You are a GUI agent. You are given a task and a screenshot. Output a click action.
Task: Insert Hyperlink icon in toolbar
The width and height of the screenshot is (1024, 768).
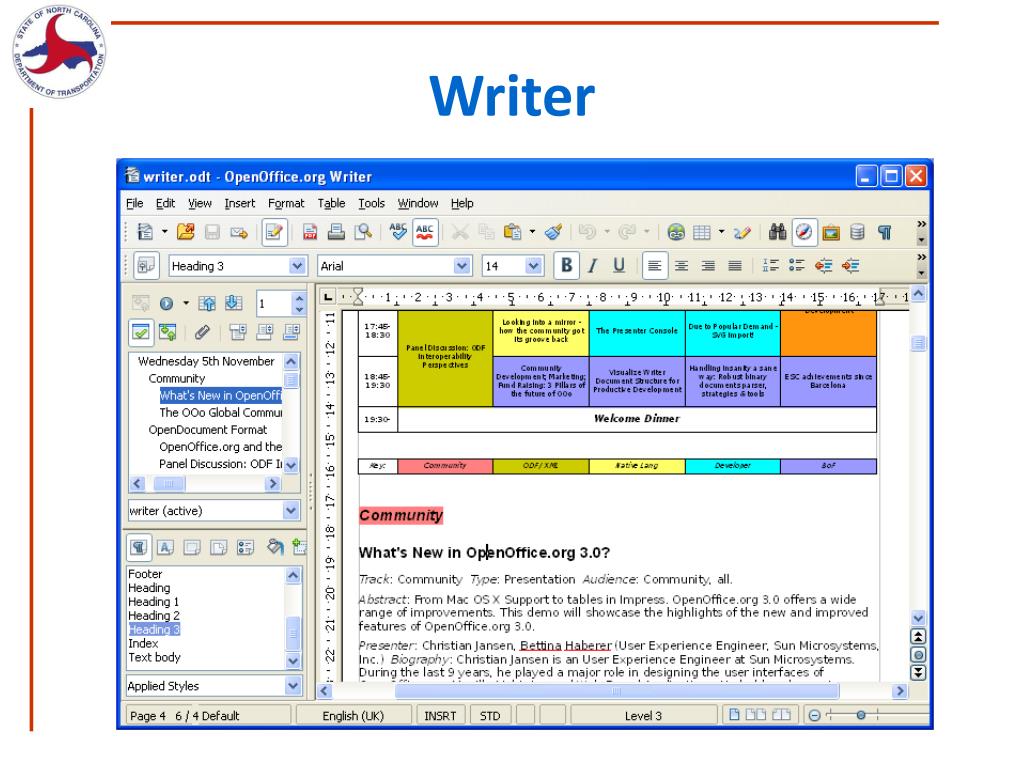(x=676, y=232)
